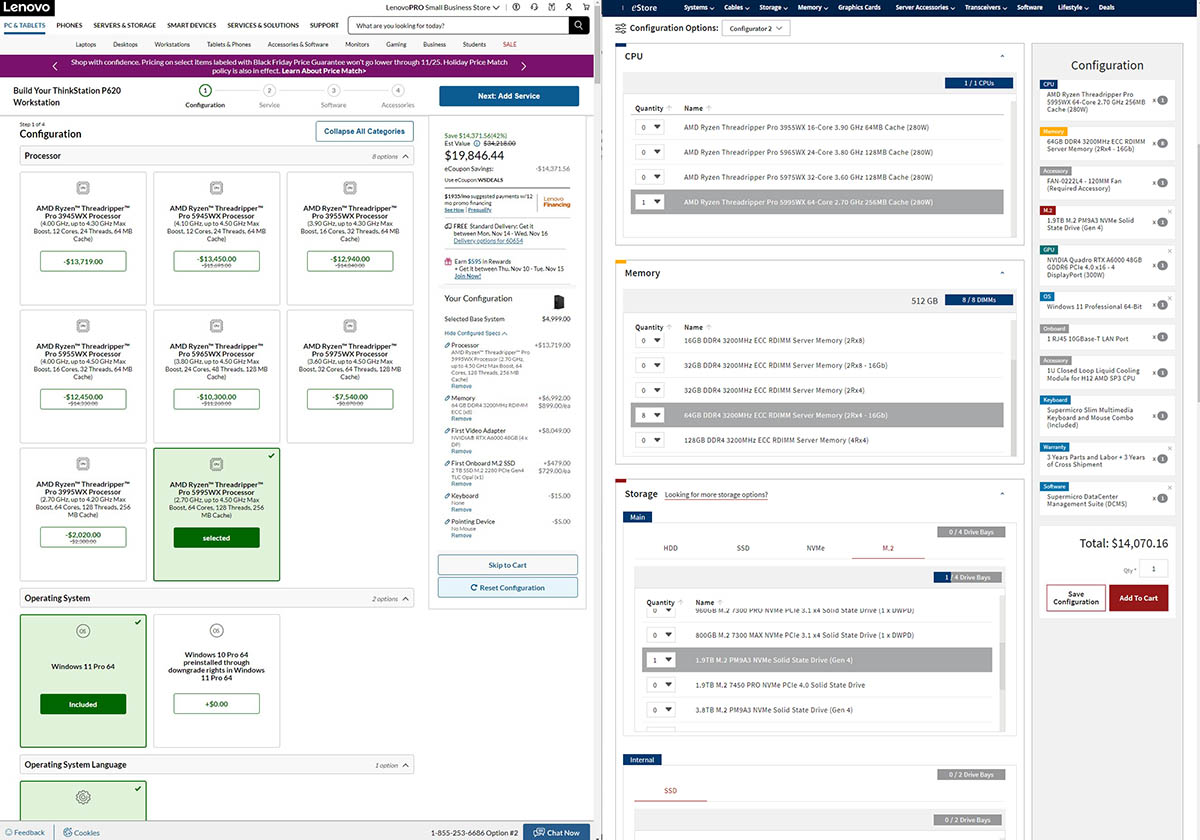The height and width of the screenshot is (840, 1200).
Task: Remove M.2 PM9A3 drive from eStore configuration
Action: coord(1169,212)
